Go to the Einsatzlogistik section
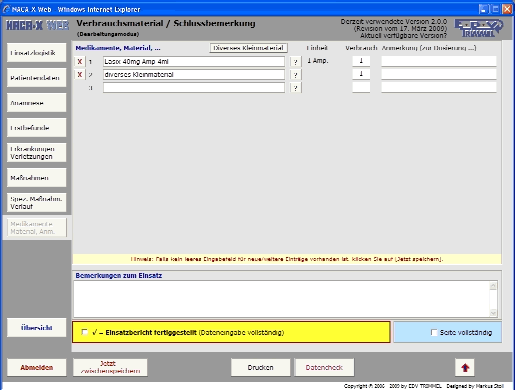 point(37,53)
